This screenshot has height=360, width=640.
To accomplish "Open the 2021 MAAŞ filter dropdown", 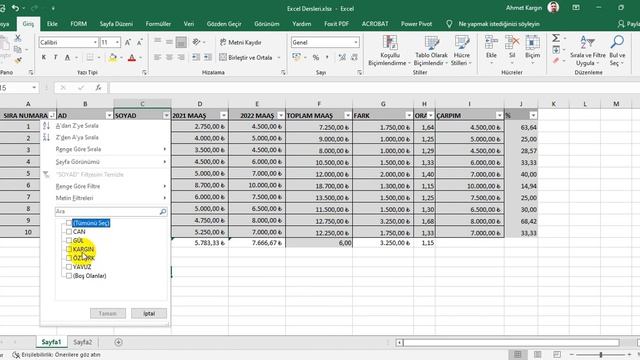I will pyautogui.click(x=223, y=116).
